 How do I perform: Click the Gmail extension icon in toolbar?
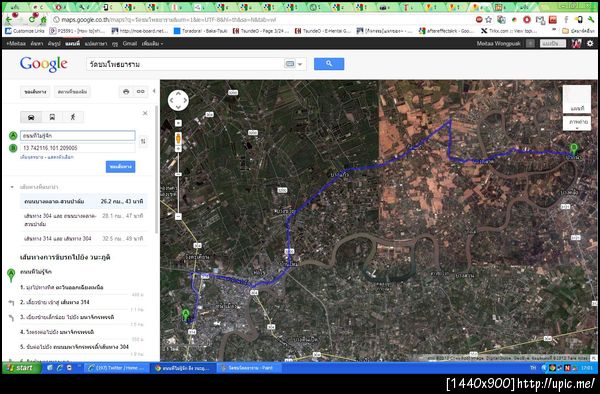(540, 20)
